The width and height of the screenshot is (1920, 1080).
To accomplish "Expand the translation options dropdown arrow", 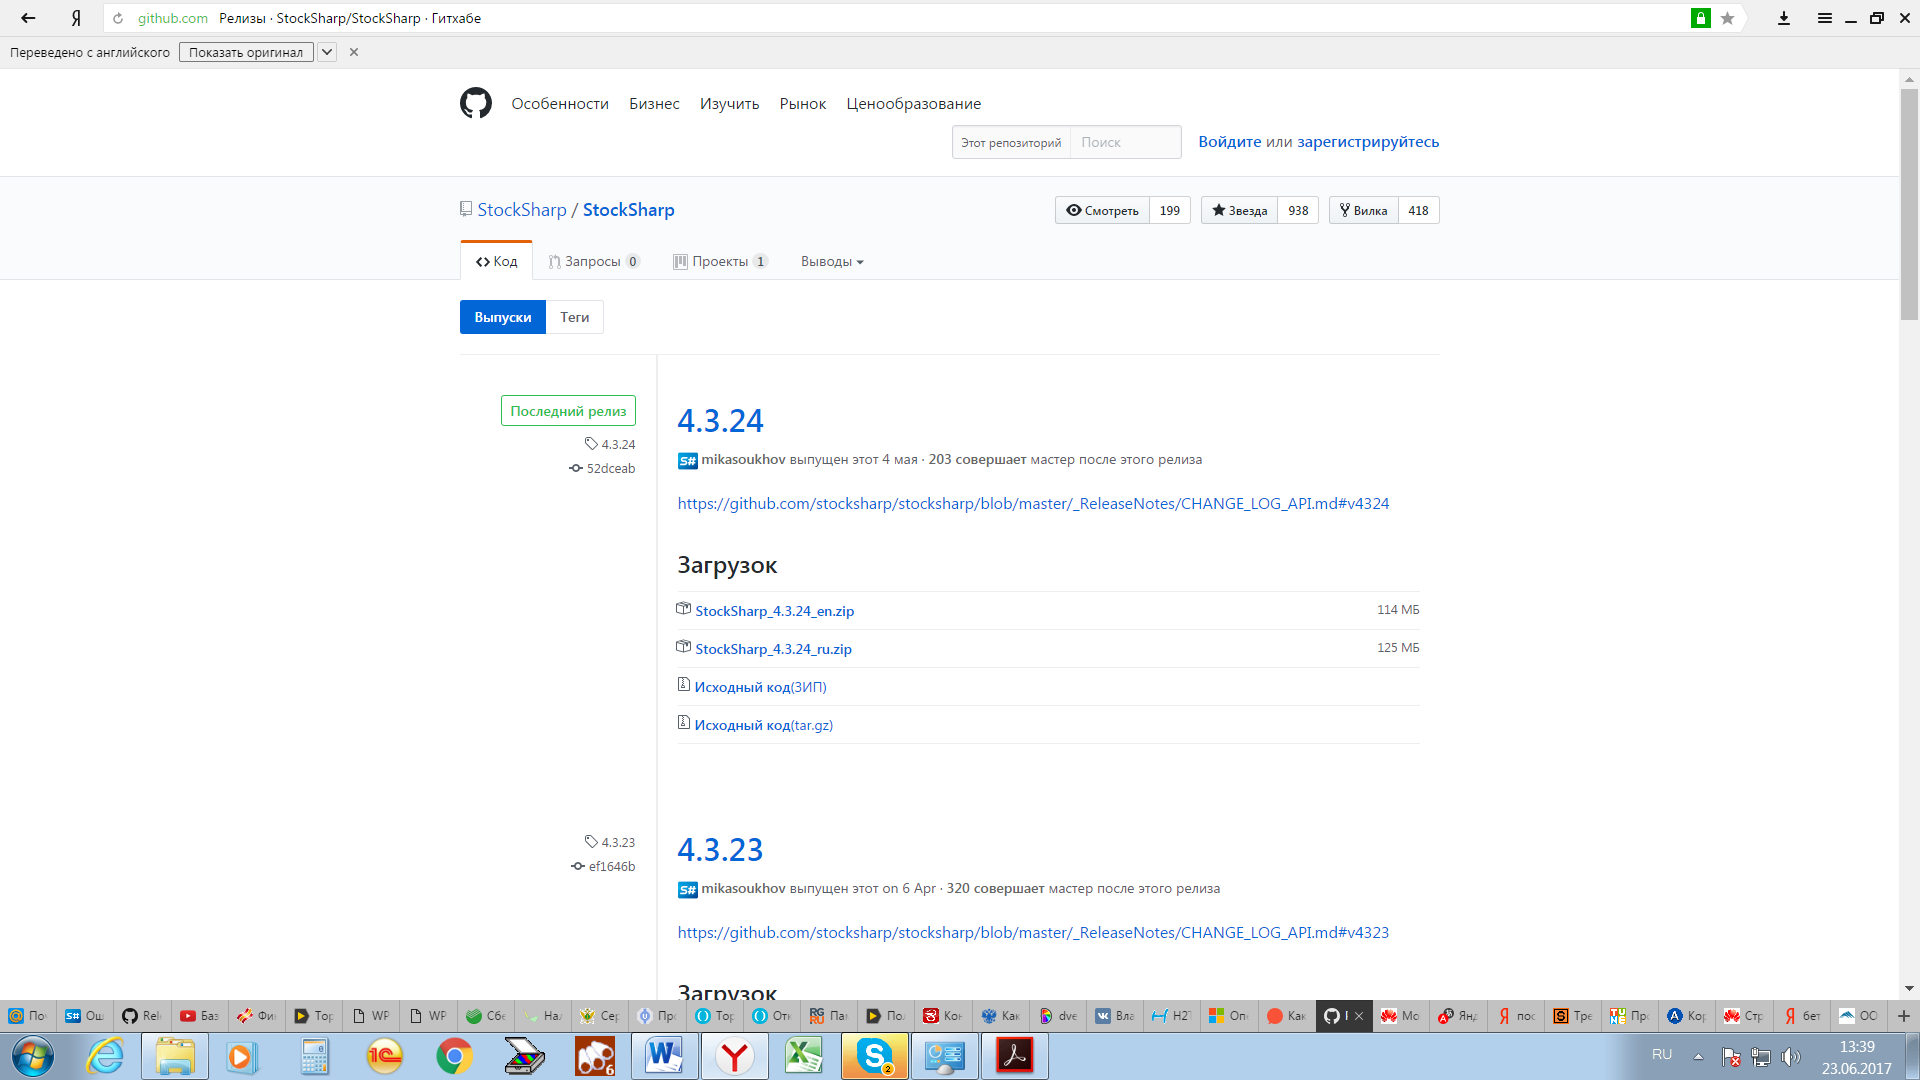I will (327, 52).
